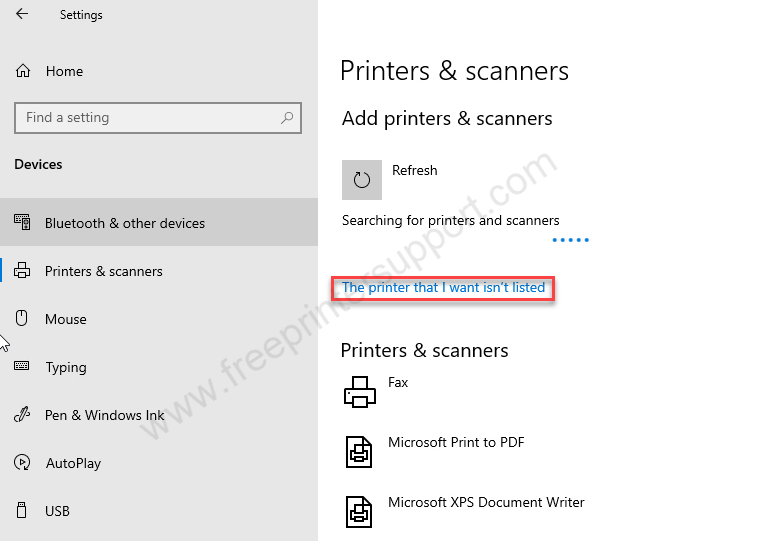Open "The printer that I want isn't listed" link

pos(443,287)
